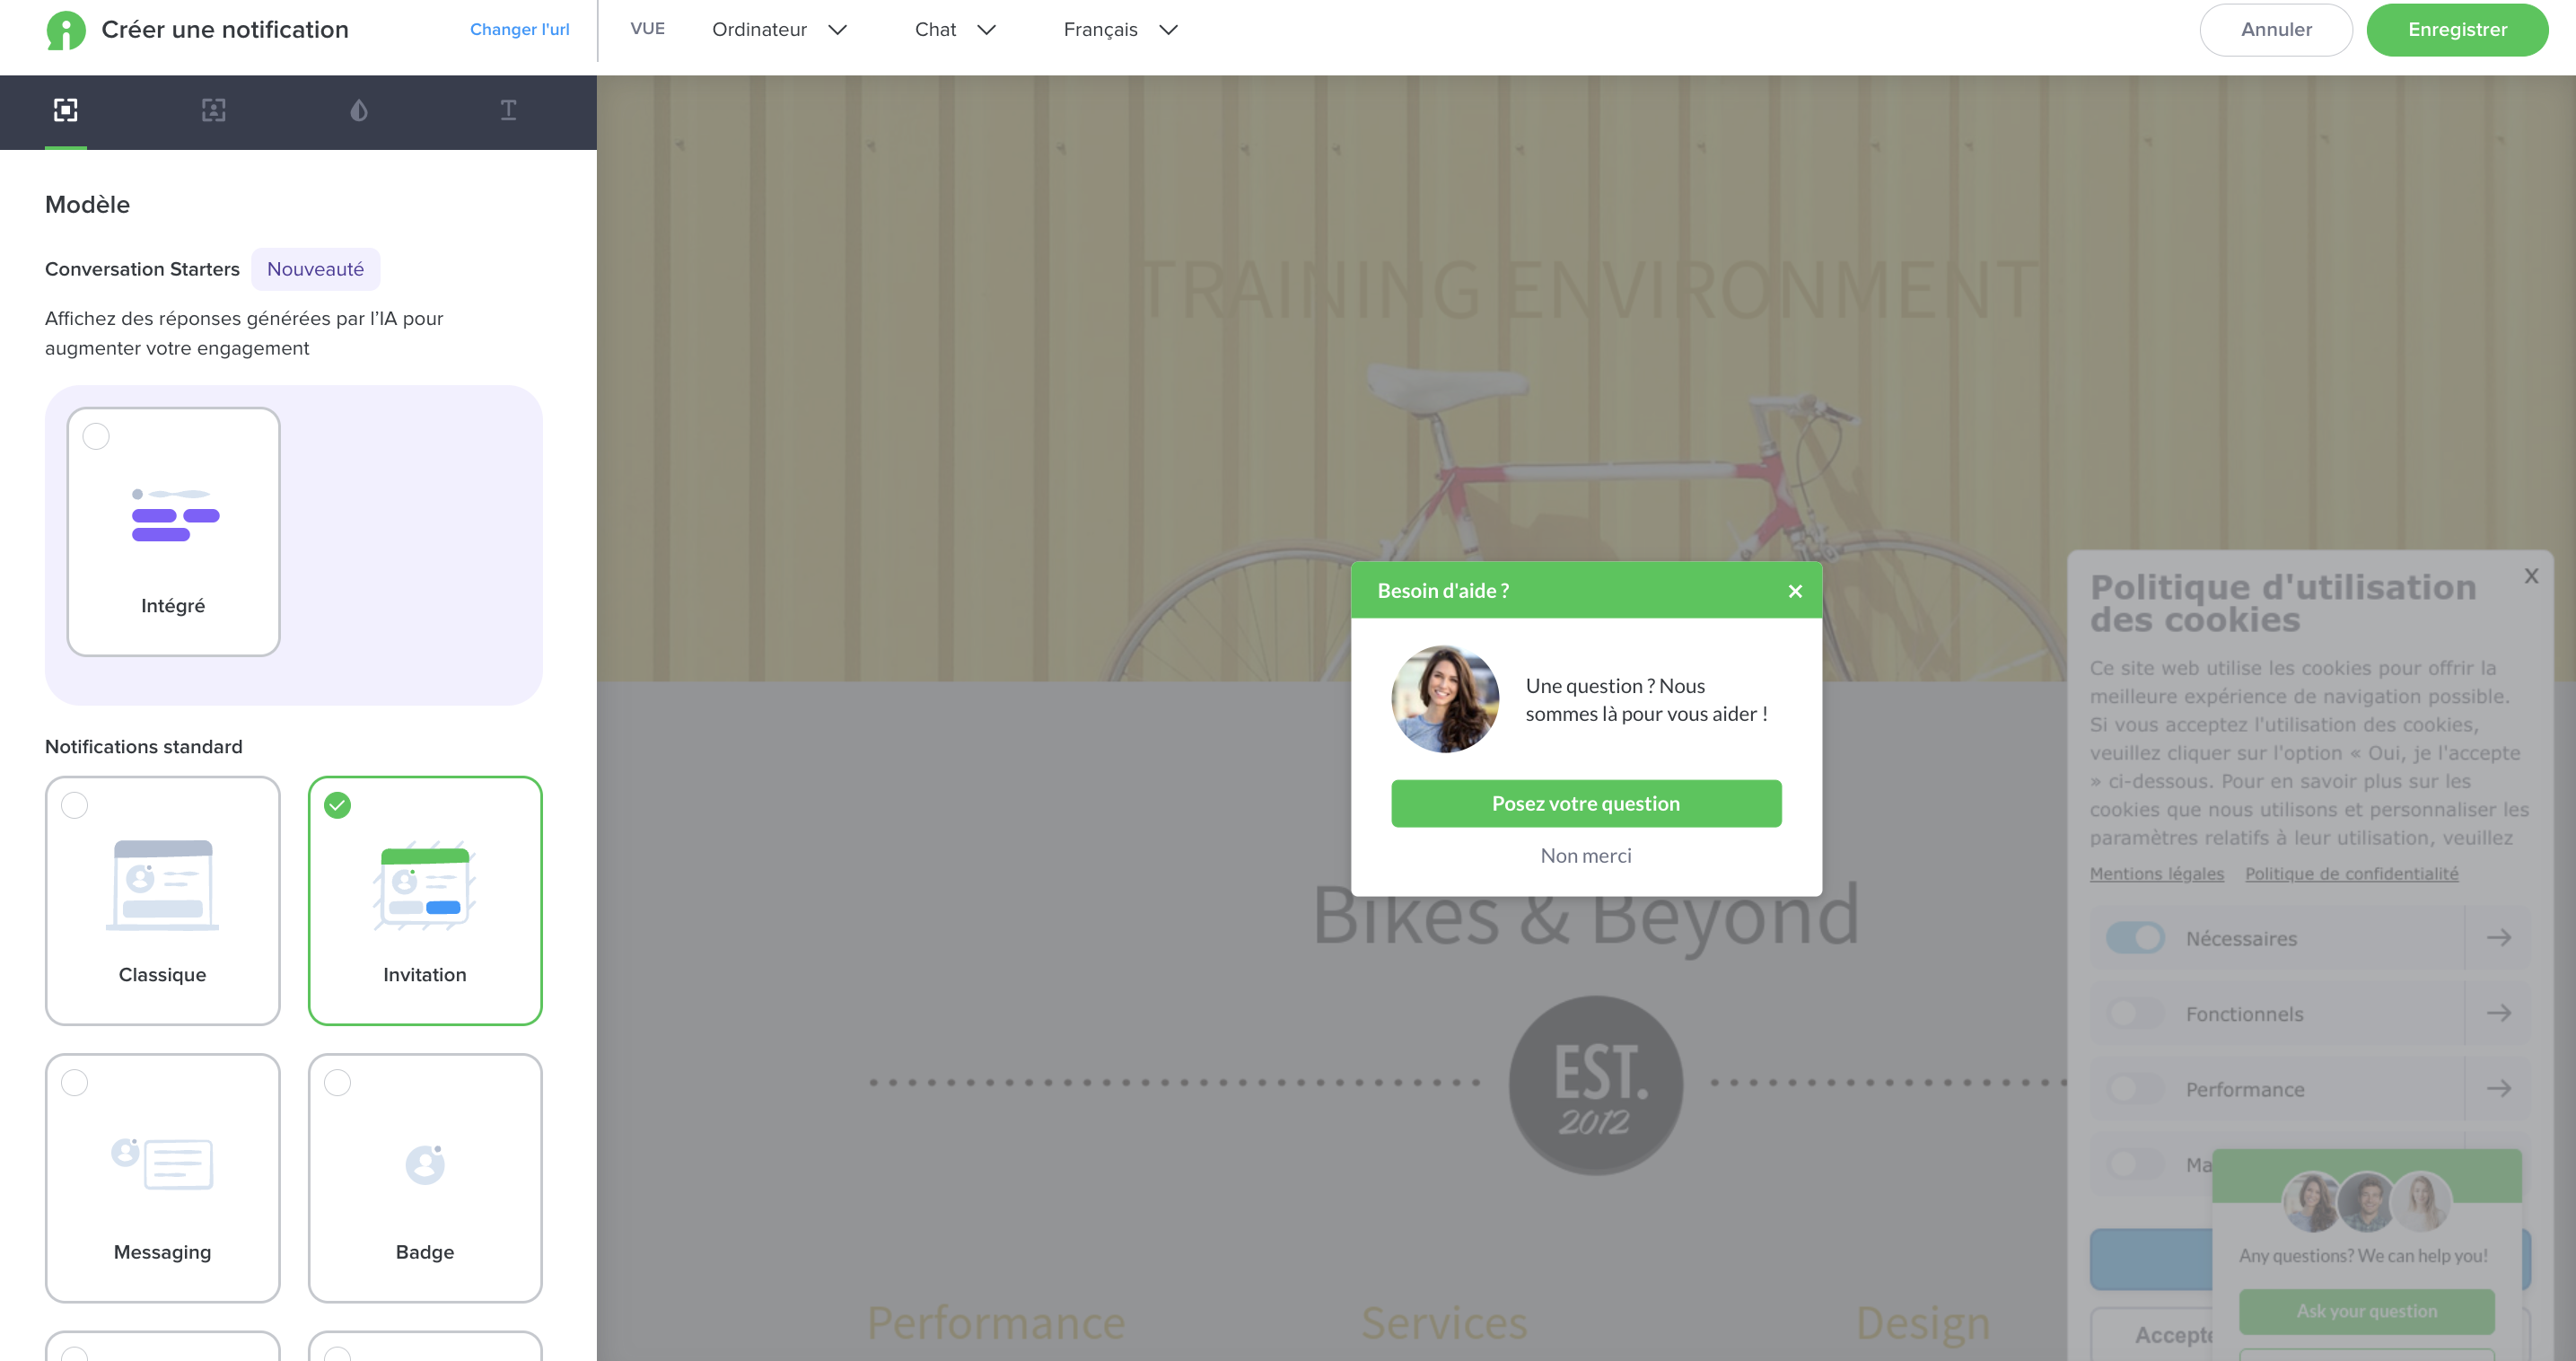
Task: Toggle the Fonctionnels cookies switch
Action: [x=2135, y=1013]
